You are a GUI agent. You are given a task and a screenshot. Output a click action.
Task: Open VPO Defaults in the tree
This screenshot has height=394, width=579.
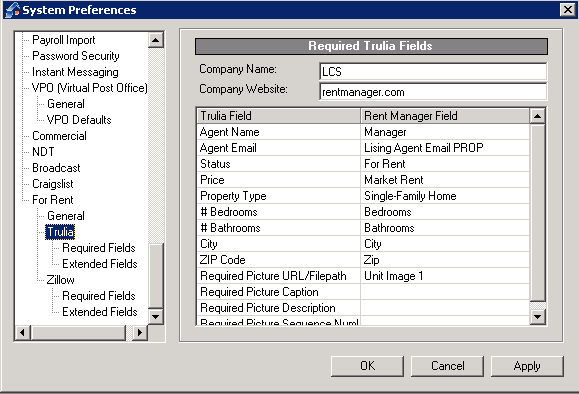[79, 120]
